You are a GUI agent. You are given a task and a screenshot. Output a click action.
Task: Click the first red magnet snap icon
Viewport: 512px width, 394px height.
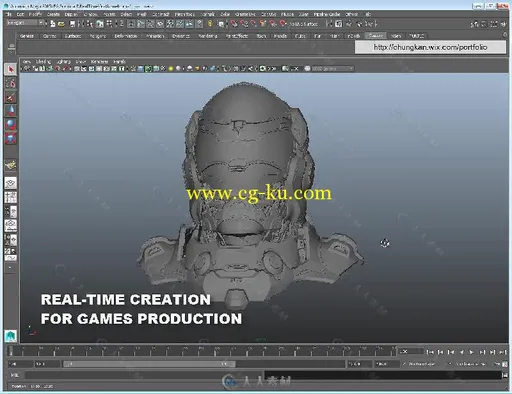(234, 24)
